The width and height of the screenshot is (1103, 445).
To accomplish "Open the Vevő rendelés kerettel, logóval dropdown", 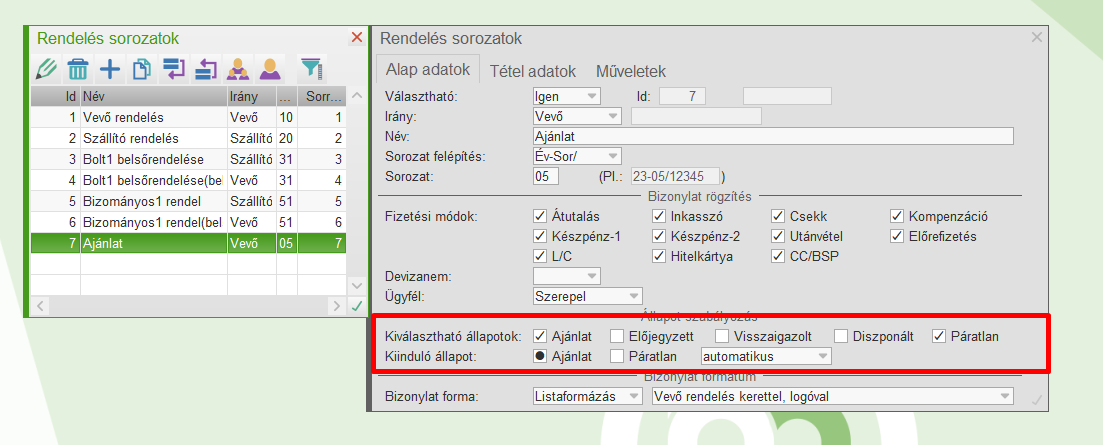I will click(833, 396).
